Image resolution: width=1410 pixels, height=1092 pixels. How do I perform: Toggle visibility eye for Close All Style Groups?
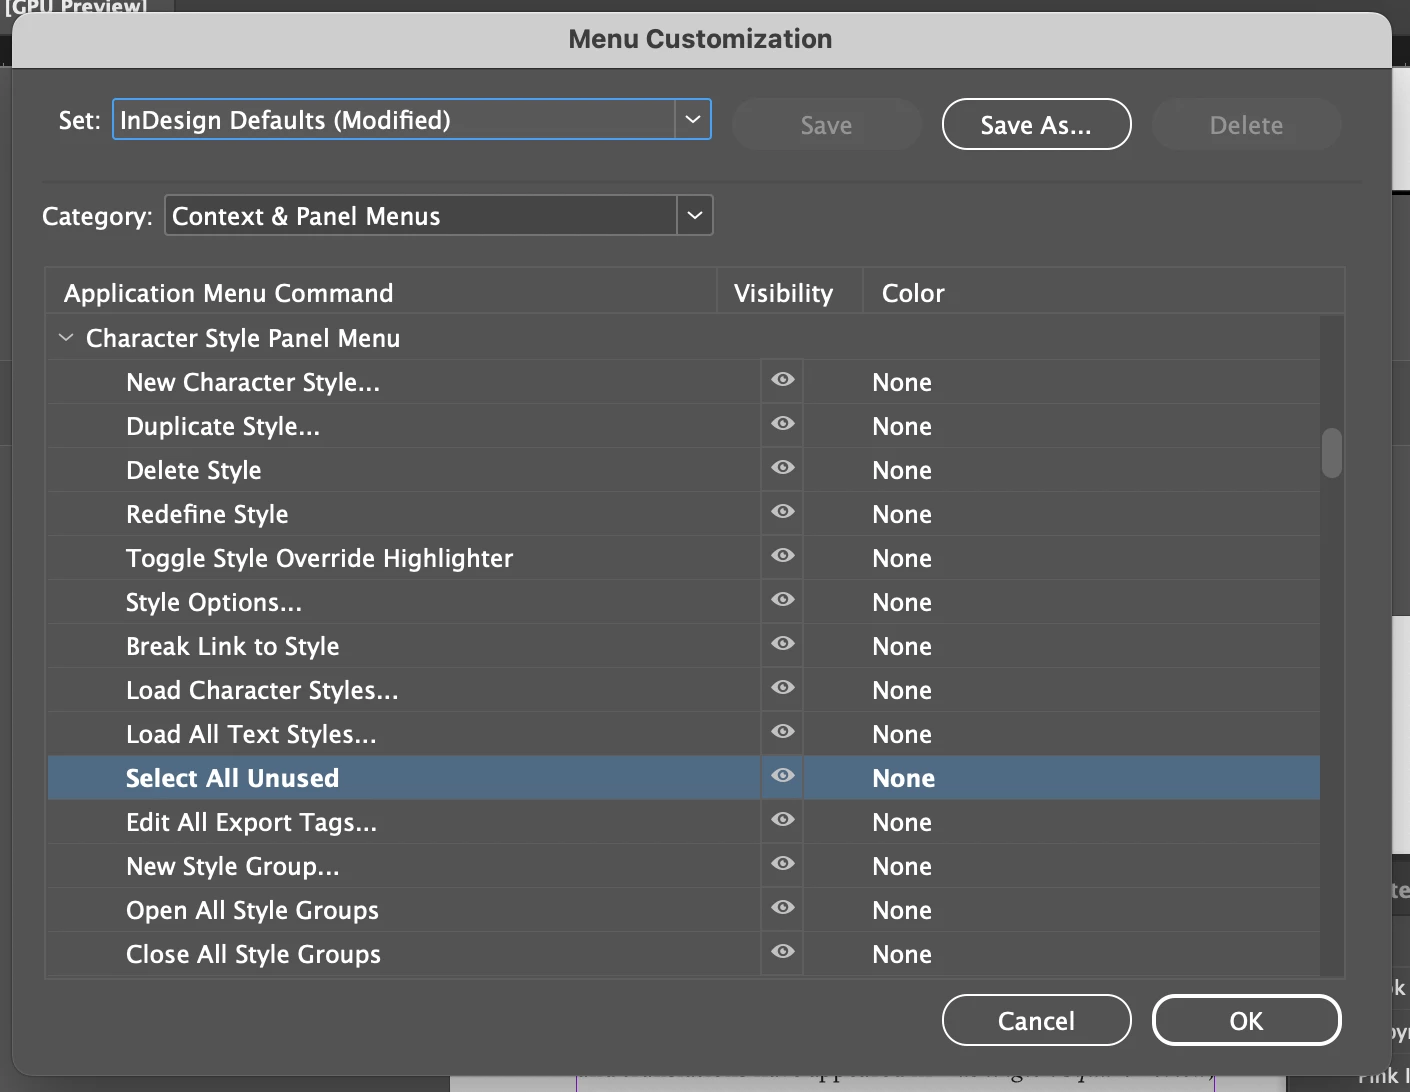click(x=783, y=952)
